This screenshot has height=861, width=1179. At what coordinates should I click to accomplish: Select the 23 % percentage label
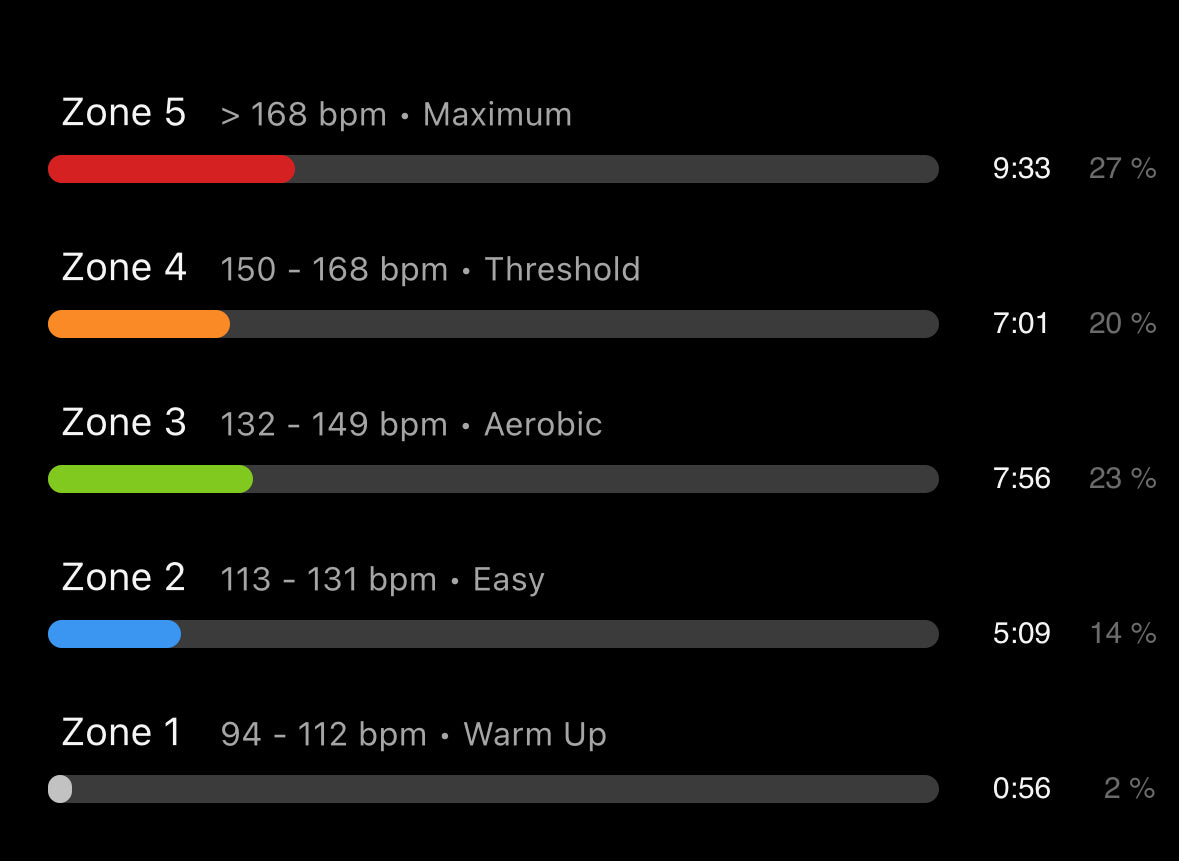pyautogui.click(x=1123, y=478)
